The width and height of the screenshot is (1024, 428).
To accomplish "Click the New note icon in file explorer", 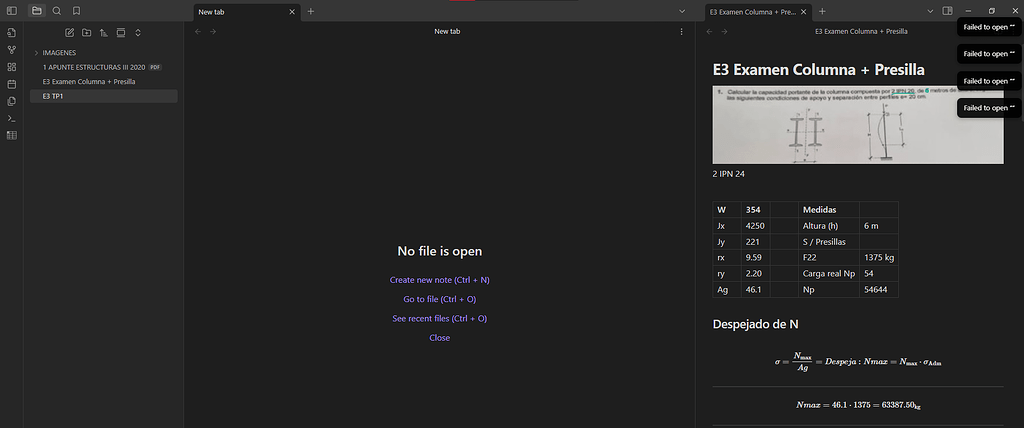I will click(70, 33).
